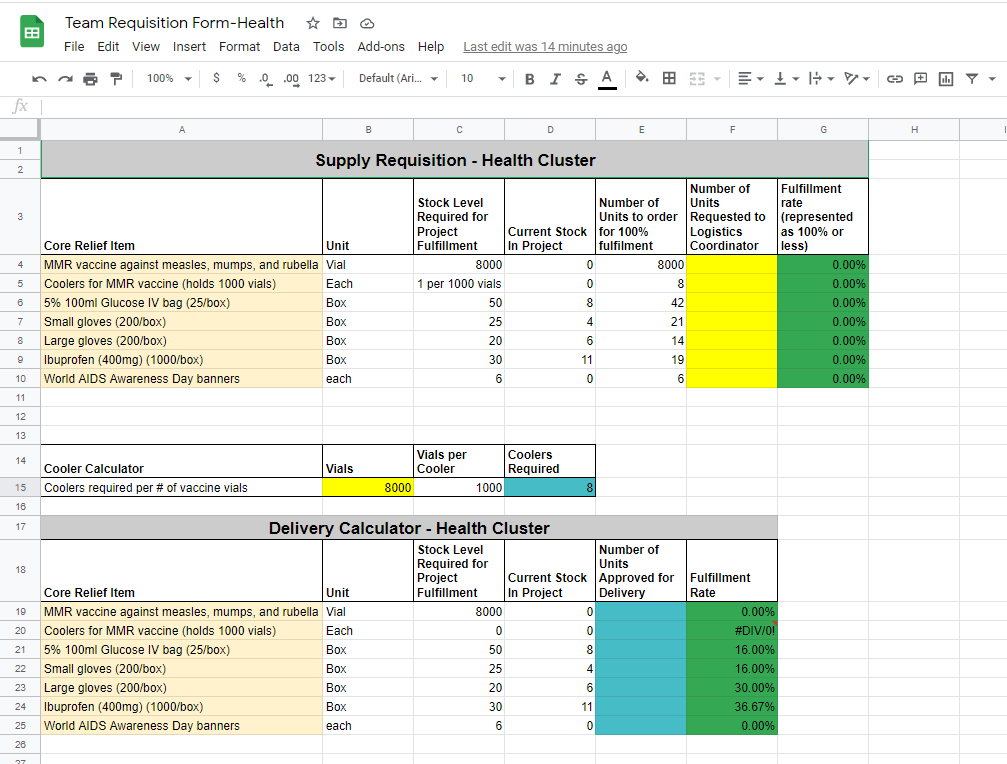Viewport: 1007px width, 764px height.
Task: Open the Help menu
Action: coord(431,46)
